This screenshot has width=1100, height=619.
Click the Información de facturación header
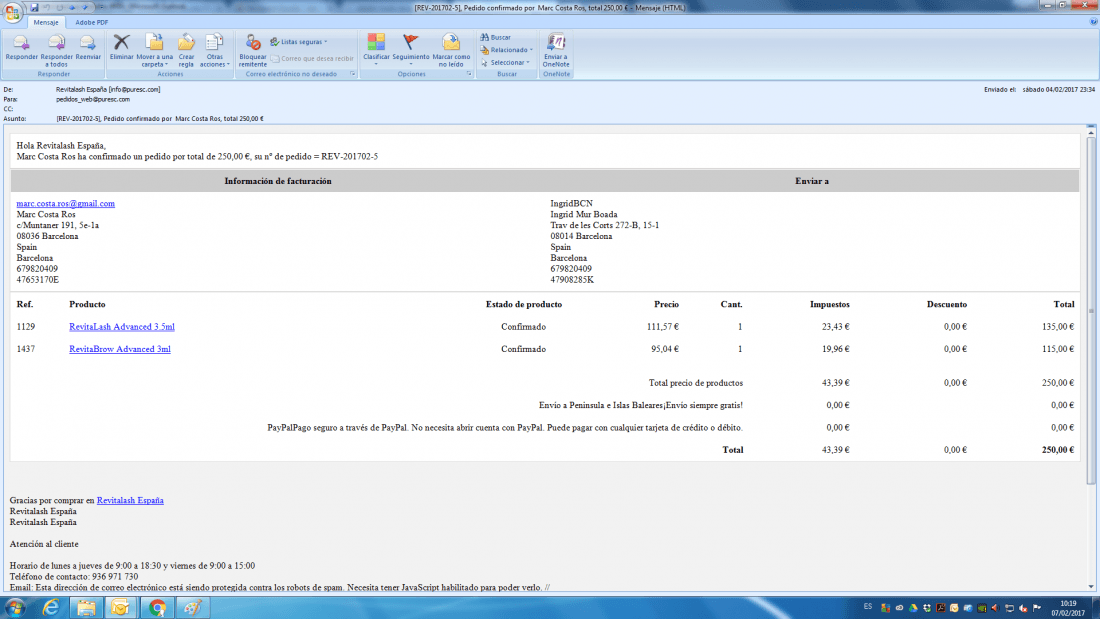278,181
